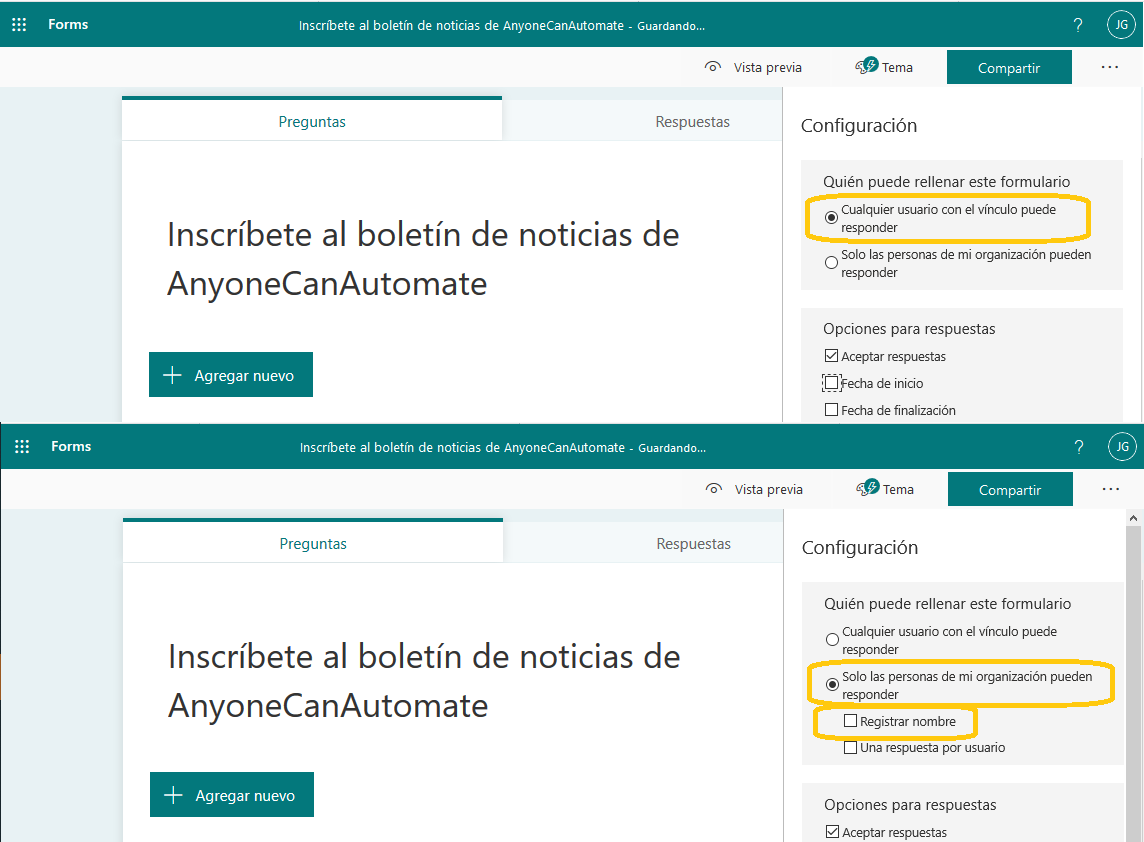Click form name in top header bar
1144x842 pixels.
click(461, 26)
